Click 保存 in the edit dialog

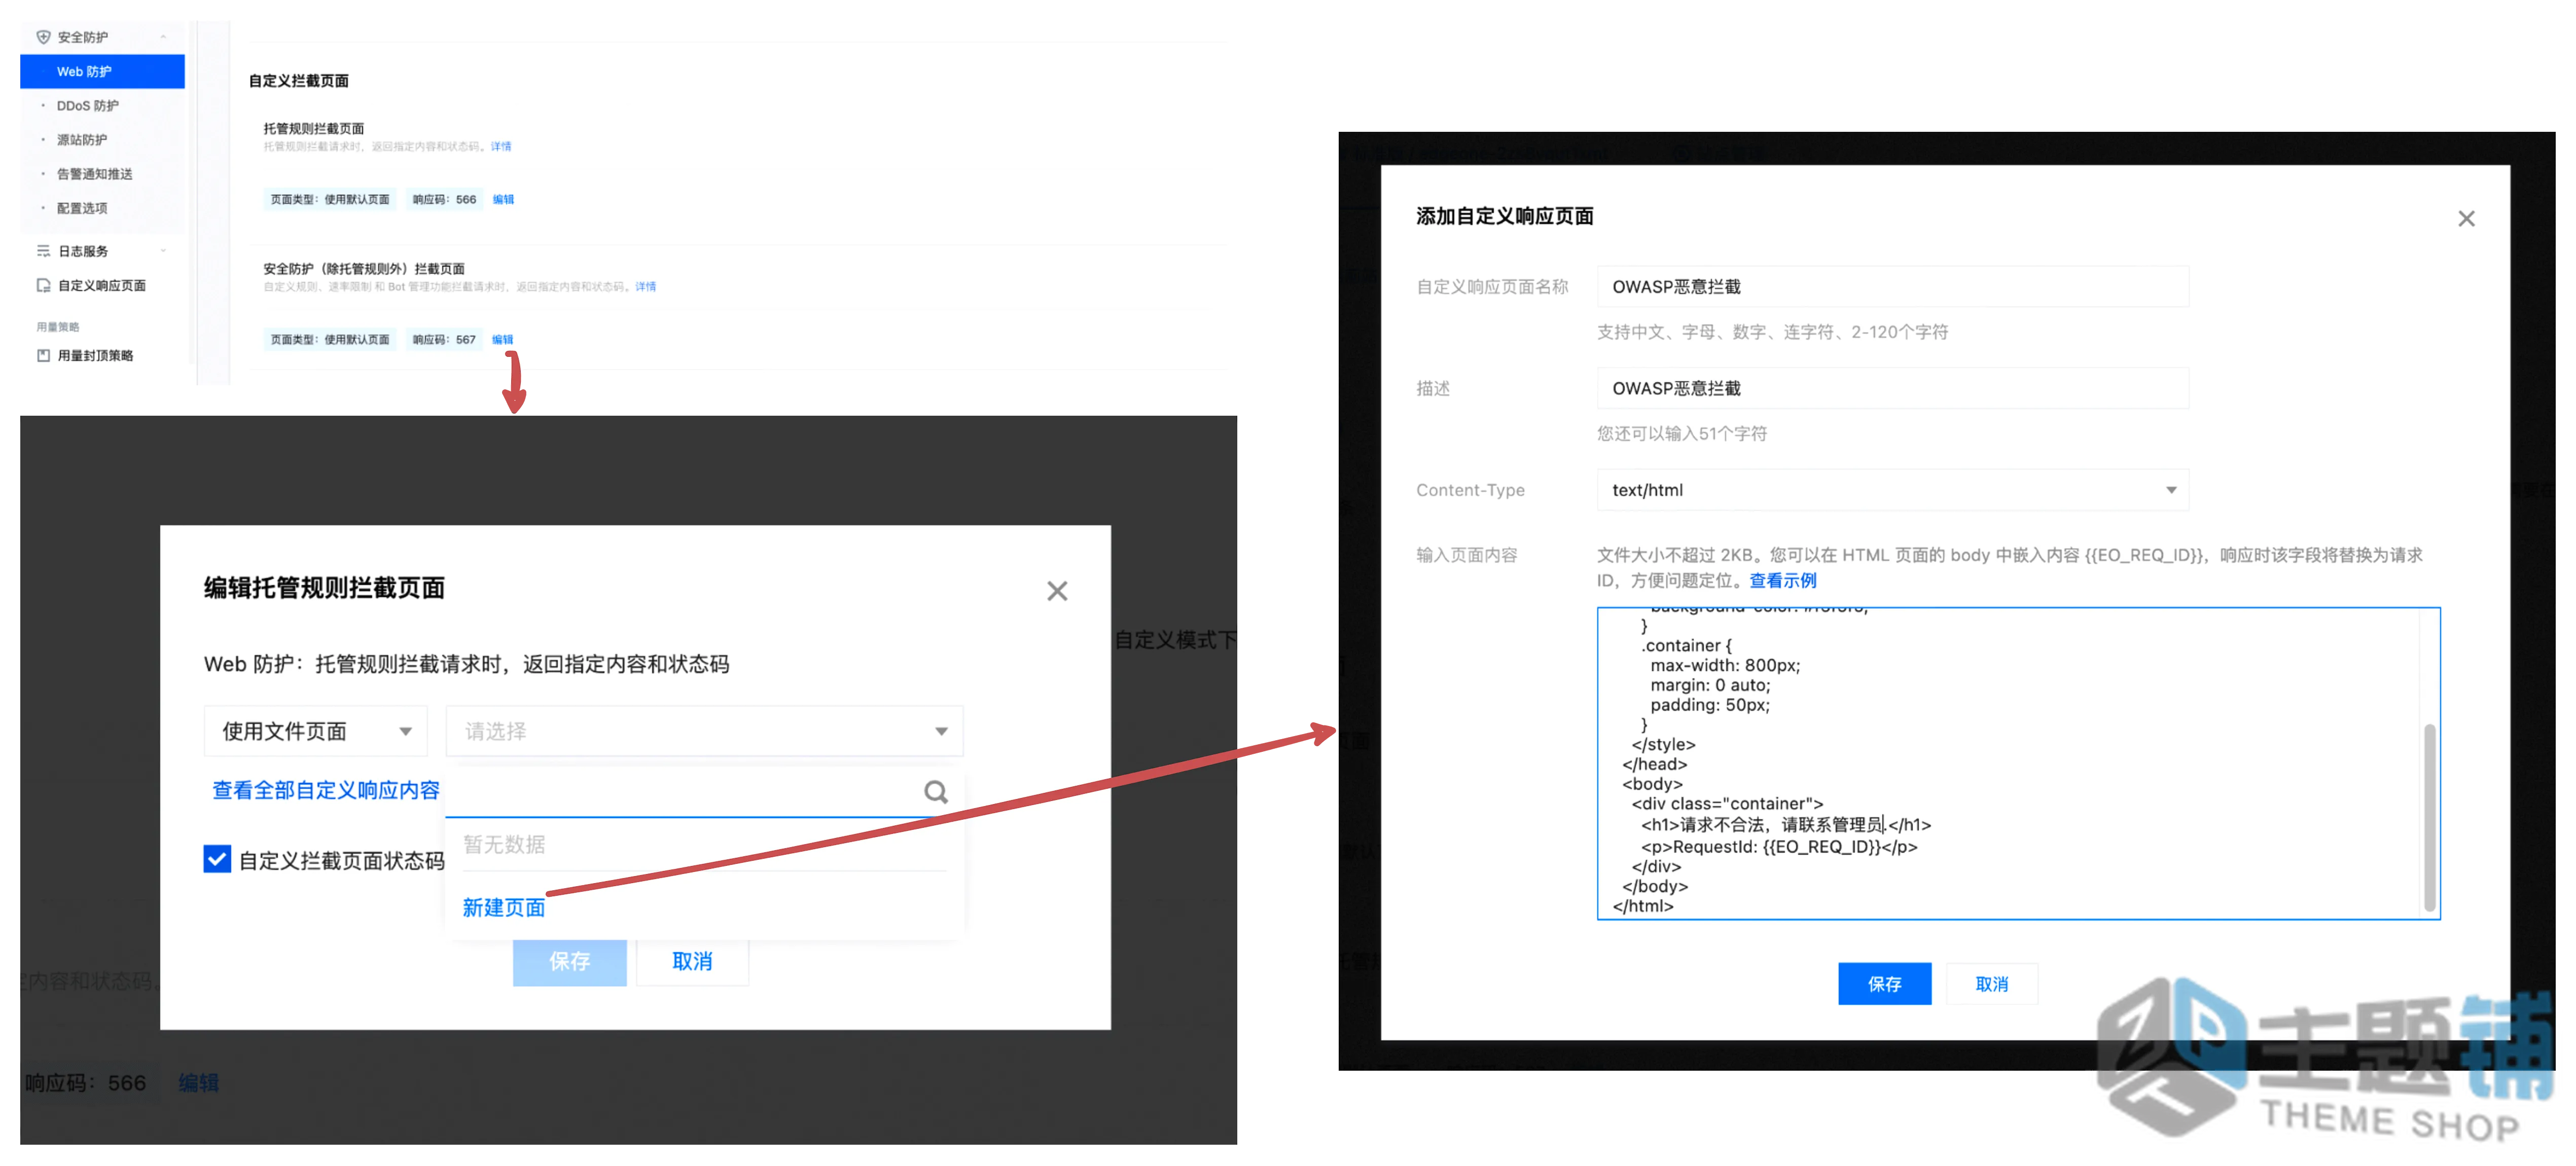[x=569, y=961]
